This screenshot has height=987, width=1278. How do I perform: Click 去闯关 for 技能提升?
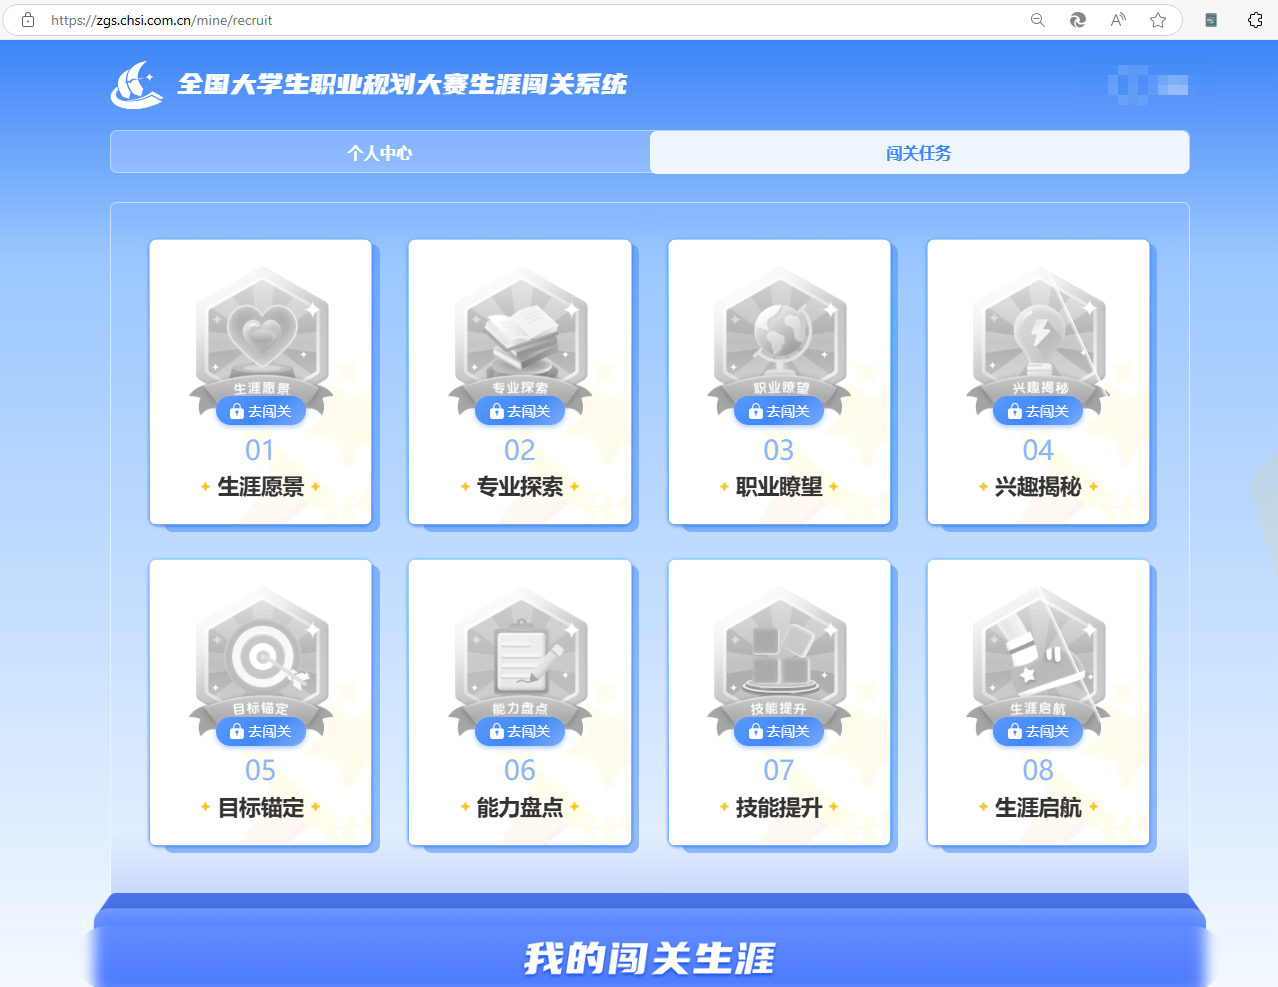(779, 731)
